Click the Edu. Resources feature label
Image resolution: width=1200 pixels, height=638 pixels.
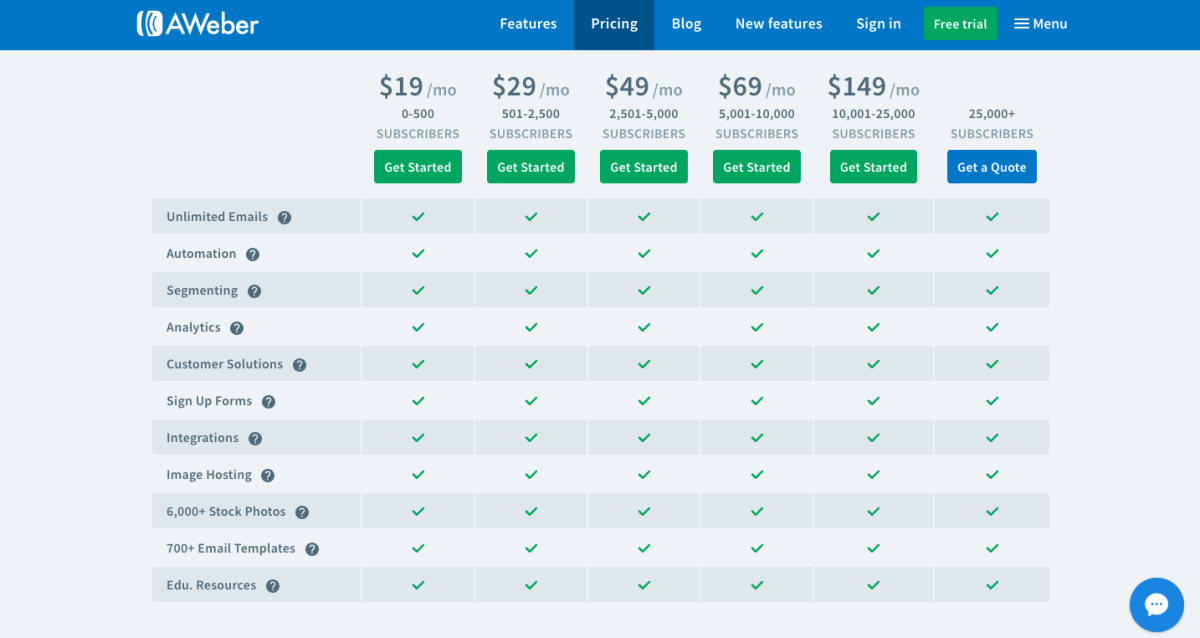click(x=211, y=586)
